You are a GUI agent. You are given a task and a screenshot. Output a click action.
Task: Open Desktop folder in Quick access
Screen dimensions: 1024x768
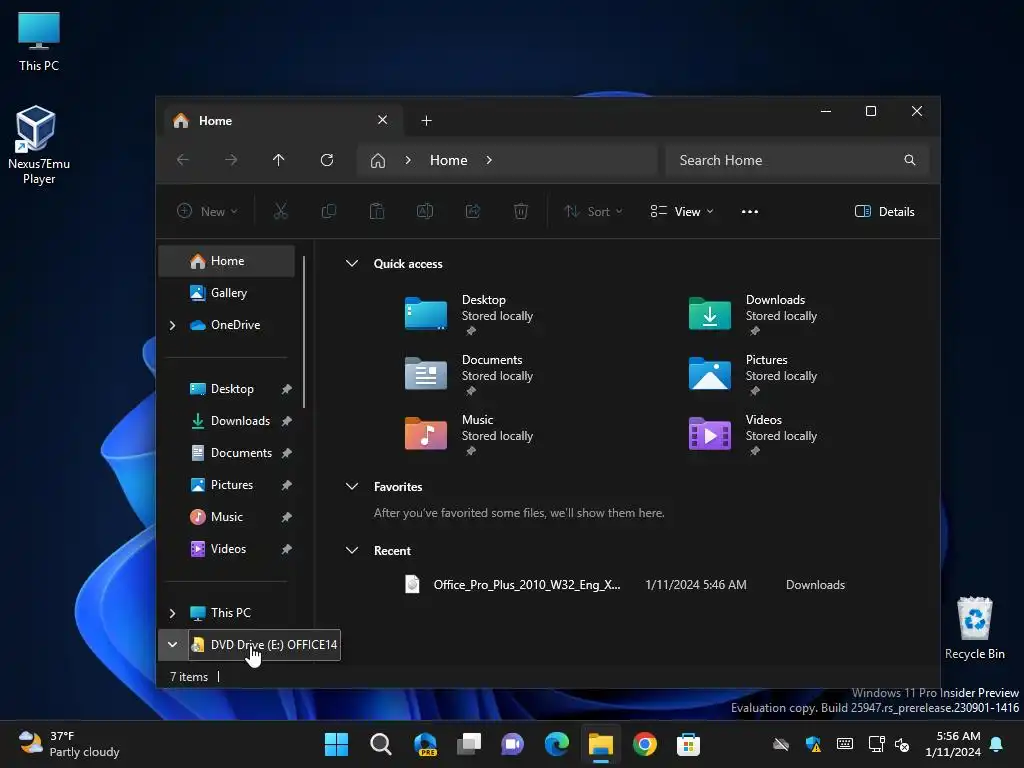[x=470, y=315]
